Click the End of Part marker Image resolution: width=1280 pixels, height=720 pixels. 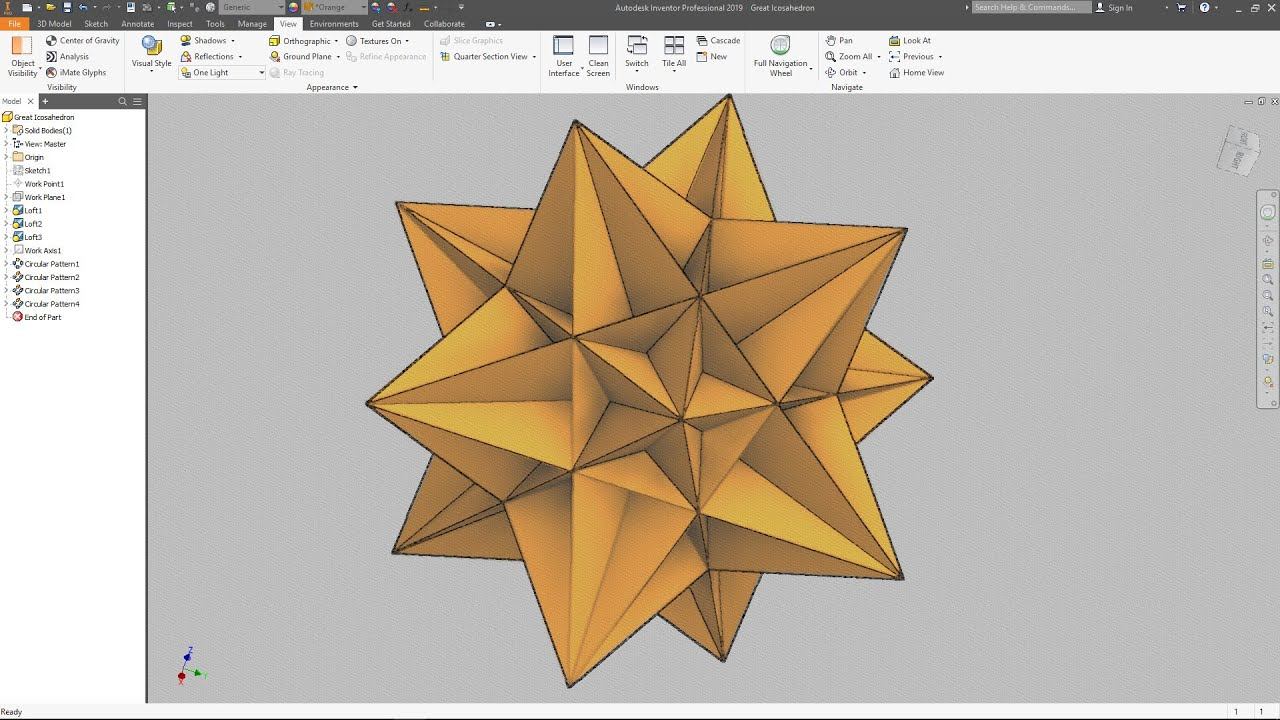pos(37,317)
